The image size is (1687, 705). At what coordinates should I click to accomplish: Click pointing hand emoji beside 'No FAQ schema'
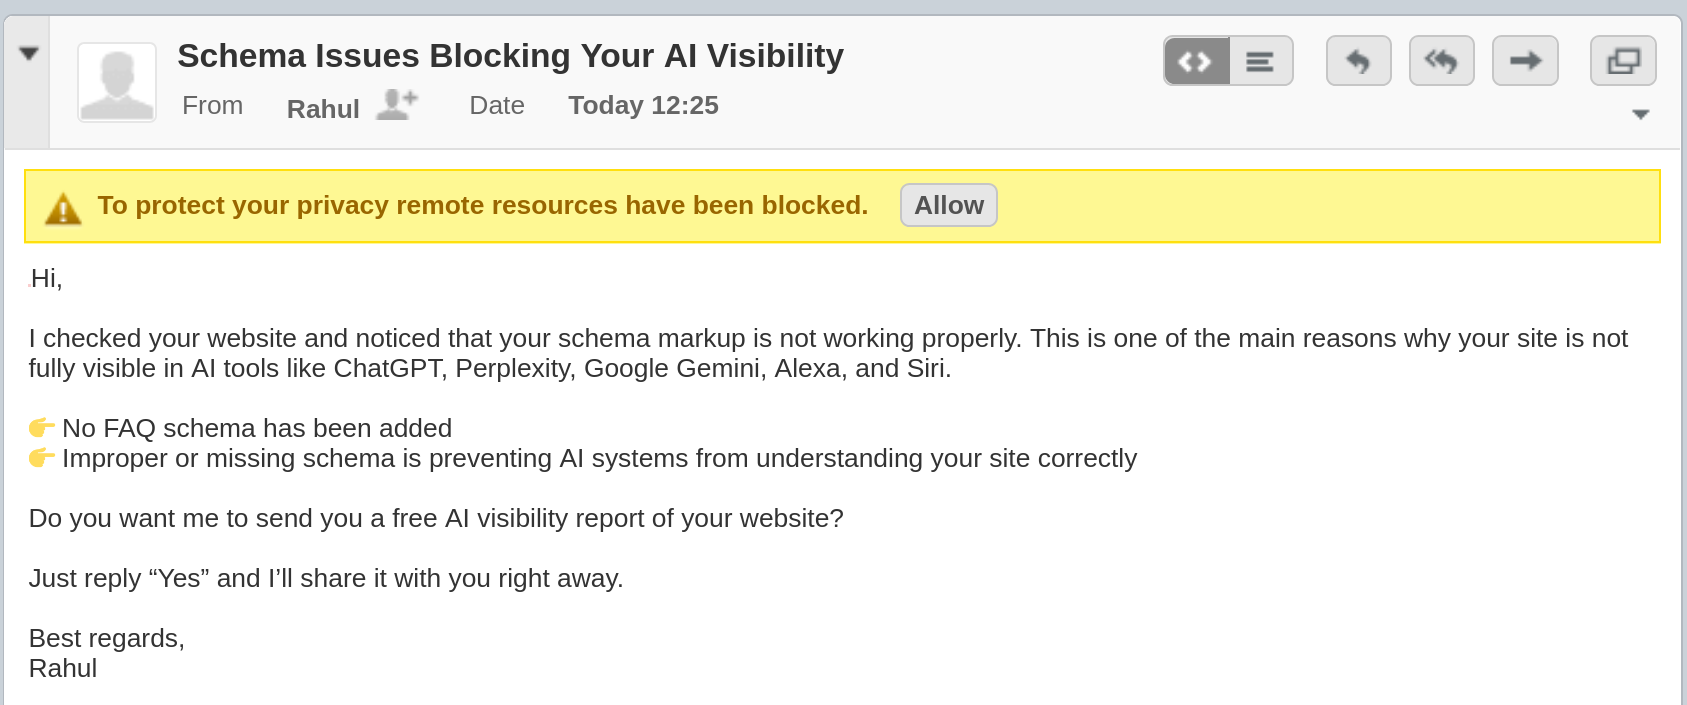(x=41, y=428)
